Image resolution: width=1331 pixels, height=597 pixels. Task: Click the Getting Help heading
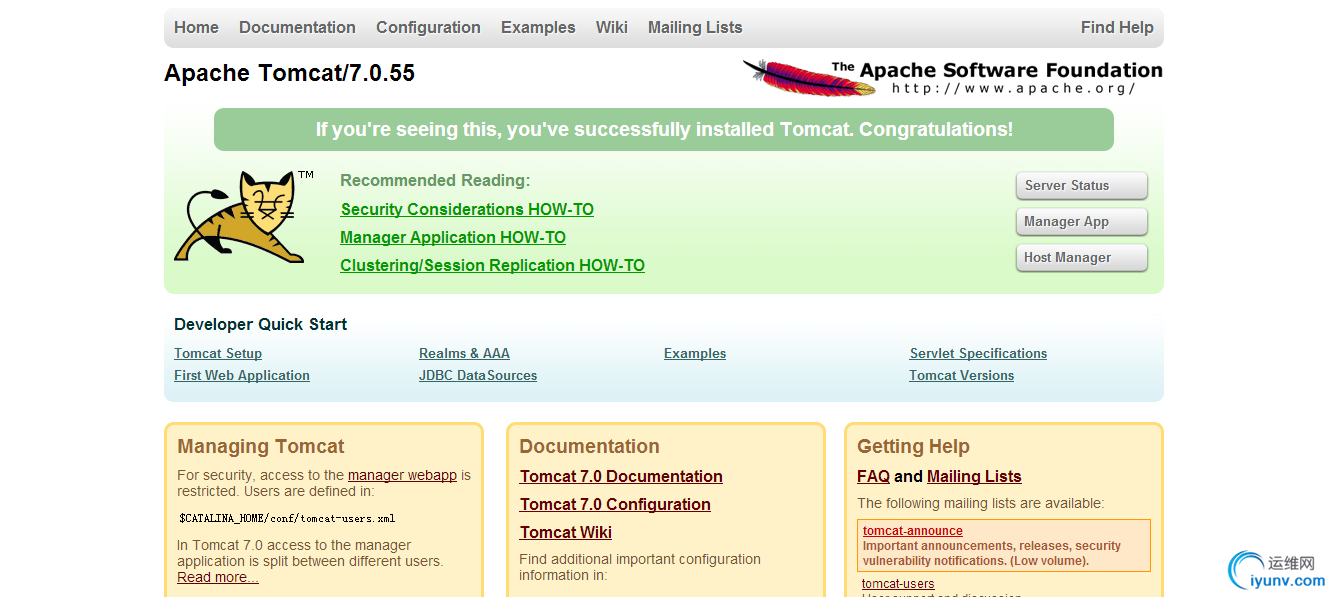913,446
